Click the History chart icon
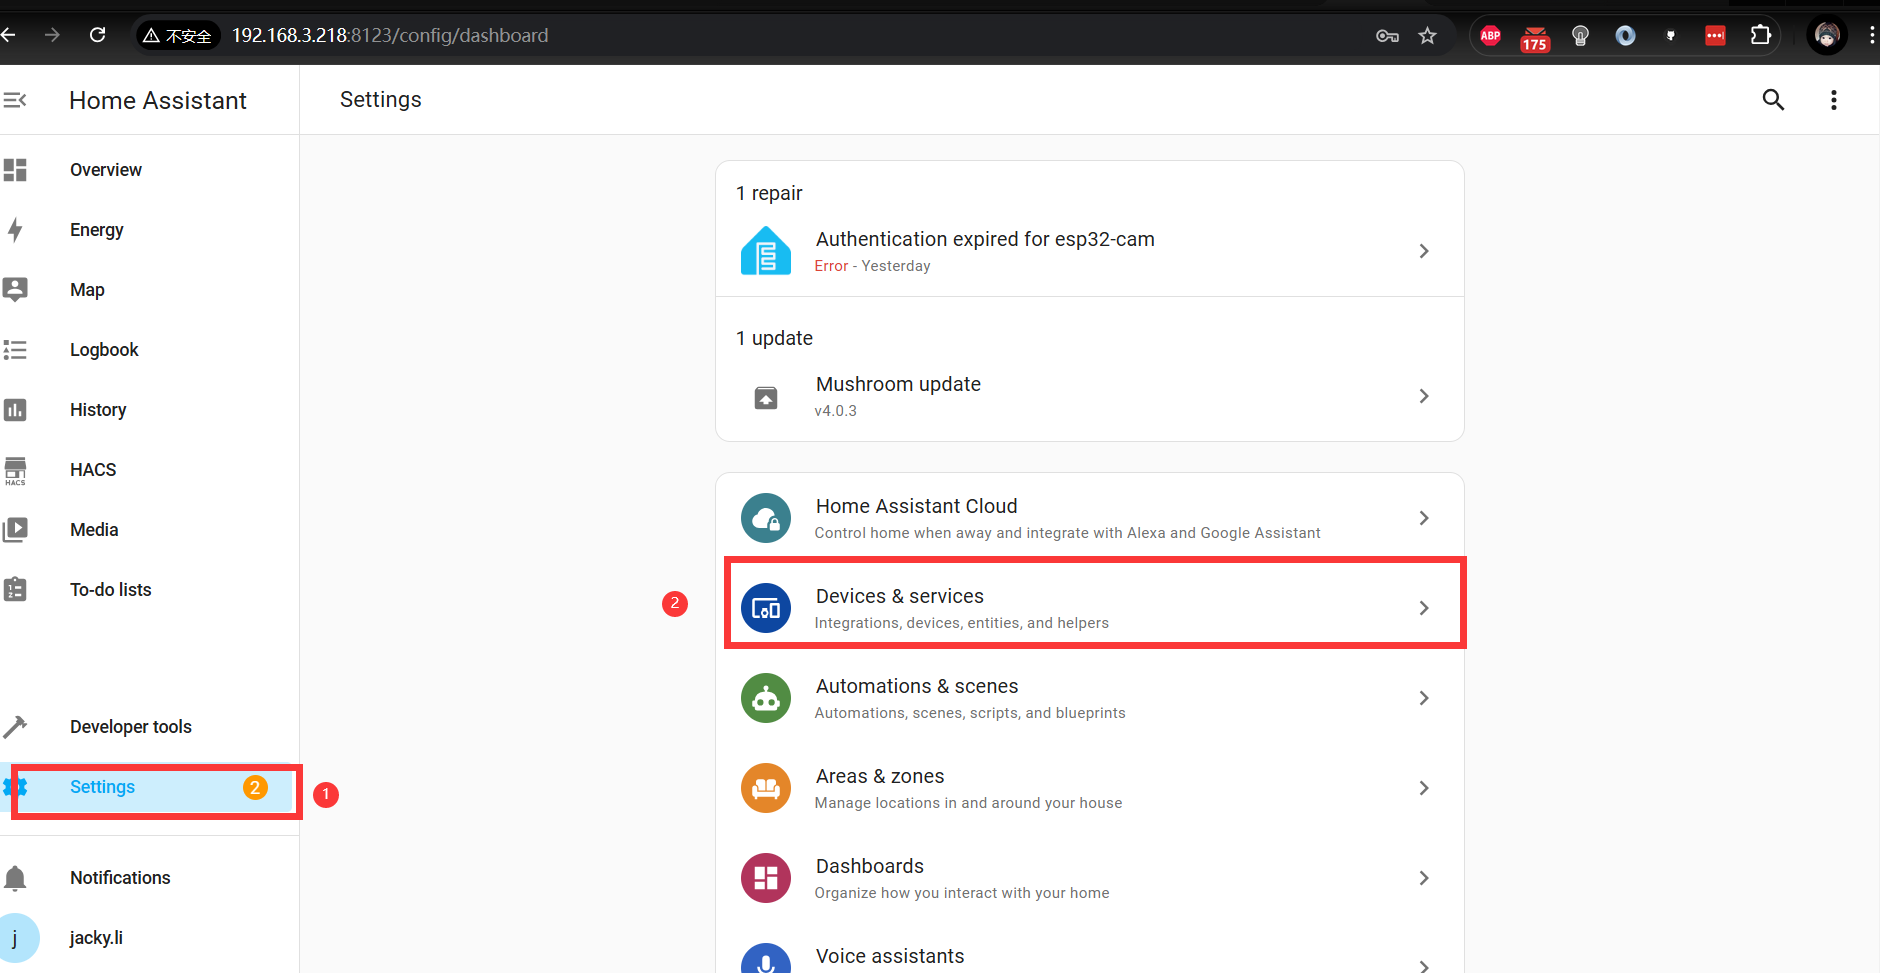This screenshot has width=1880, height=973. (15, 410)
